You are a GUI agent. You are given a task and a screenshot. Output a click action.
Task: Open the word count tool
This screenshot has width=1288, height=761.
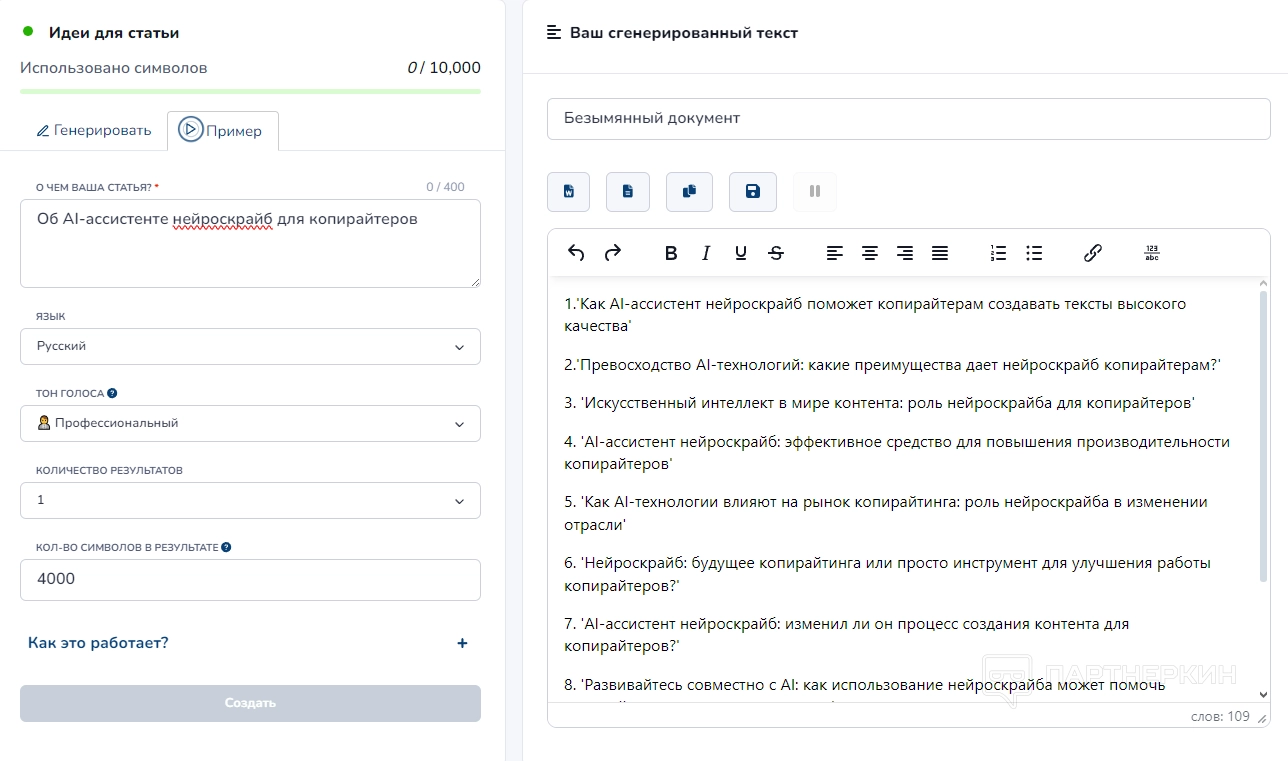coord(1152,253)
